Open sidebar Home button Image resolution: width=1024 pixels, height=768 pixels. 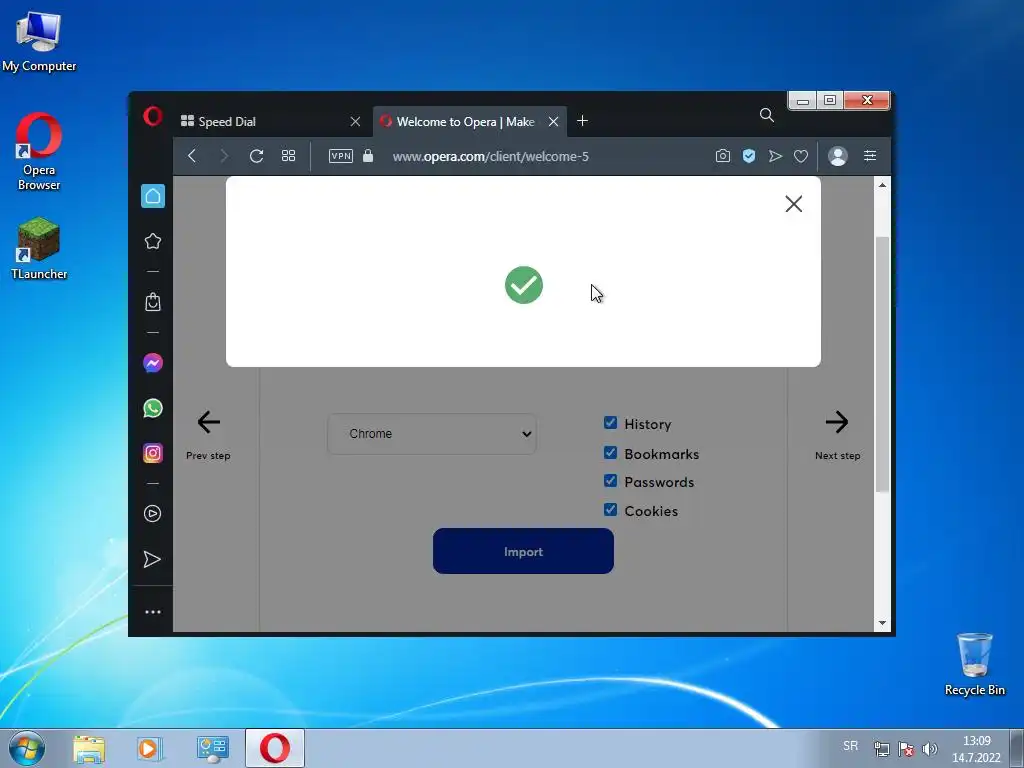[153, 196]
